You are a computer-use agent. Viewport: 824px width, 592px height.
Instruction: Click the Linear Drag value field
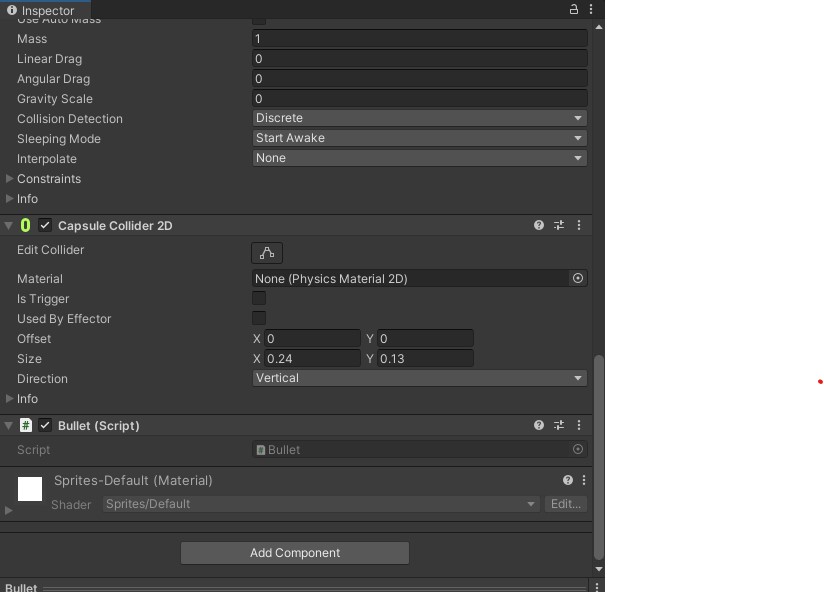click(x=419, y=58)
